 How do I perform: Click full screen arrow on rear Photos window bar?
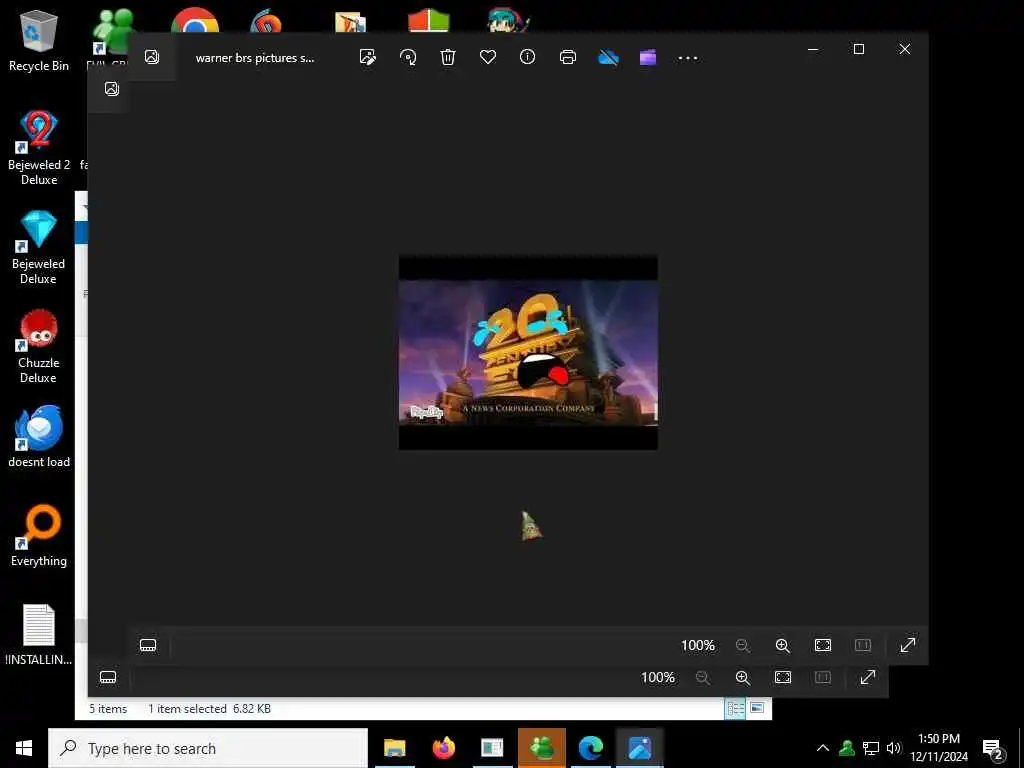(867, 677)
